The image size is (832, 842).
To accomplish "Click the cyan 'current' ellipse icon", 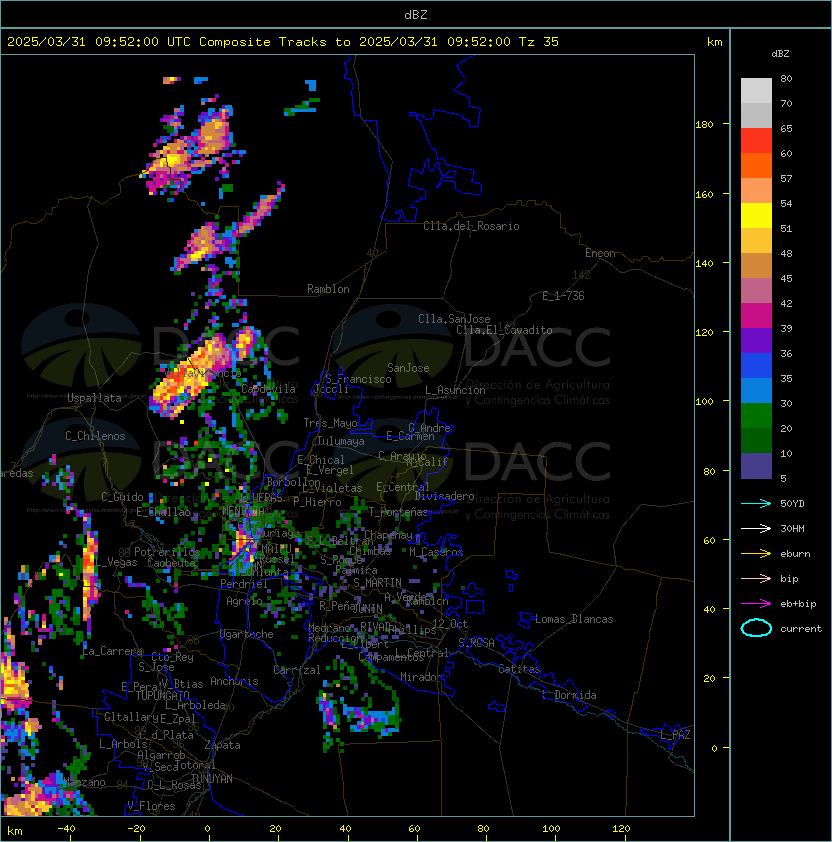I will click(x=756, y=628).
